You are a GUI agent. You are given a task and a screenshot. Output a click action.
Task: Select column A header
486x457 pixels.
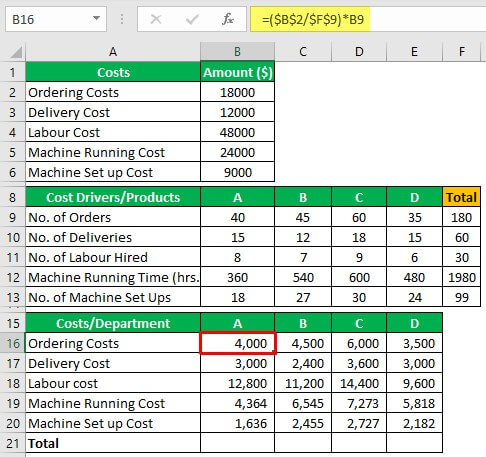click(113, 52)
